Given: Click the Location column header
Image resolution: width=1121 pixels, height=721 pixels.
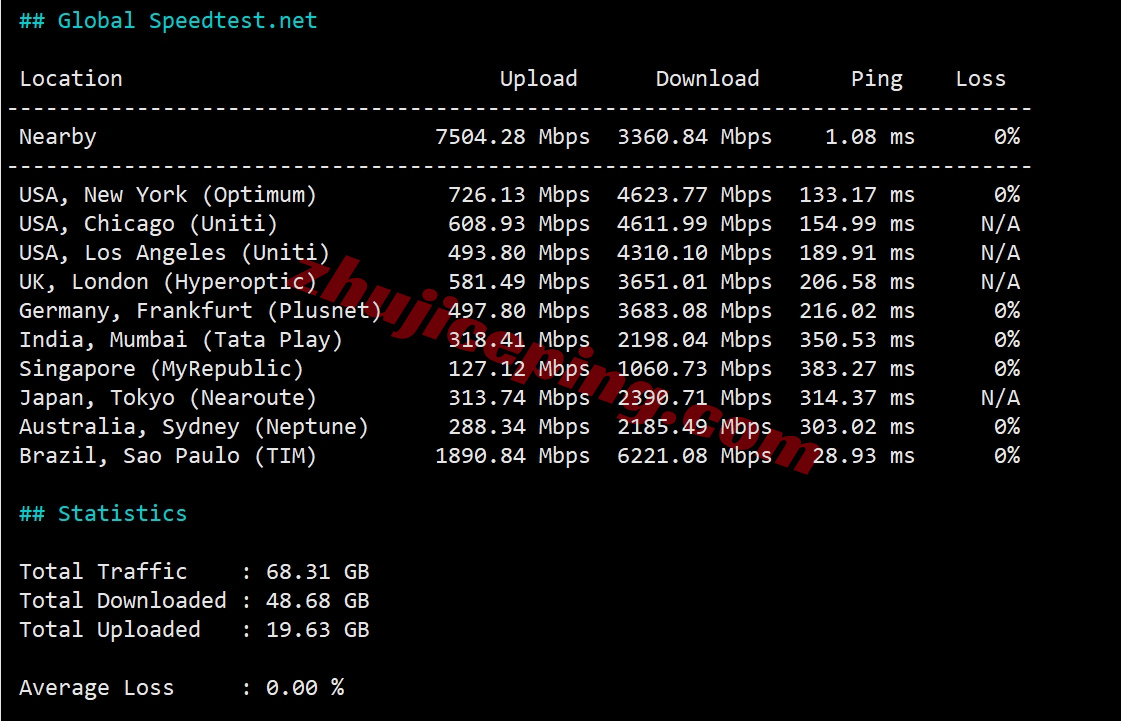Looking at the screenshot, I should 71,79.
